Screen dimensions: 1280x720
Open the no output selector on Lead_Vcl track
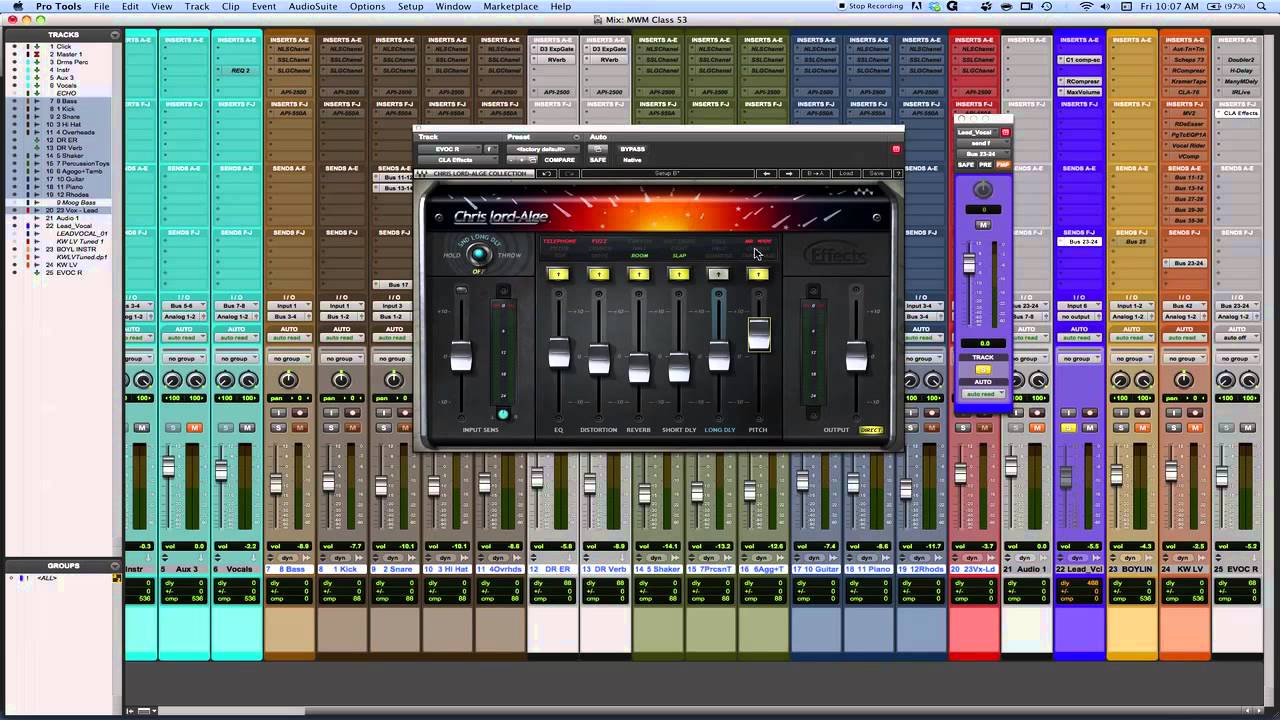(1079, 316)
